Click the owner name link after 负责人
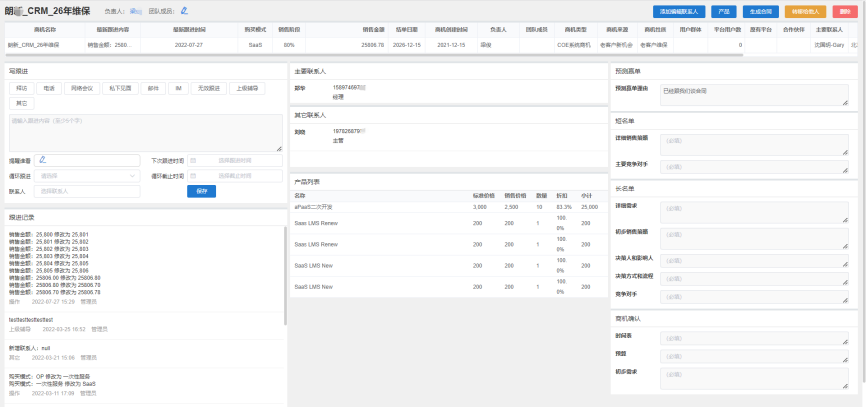The height and width of the screenshot is (407, 866). click(135, 11)
